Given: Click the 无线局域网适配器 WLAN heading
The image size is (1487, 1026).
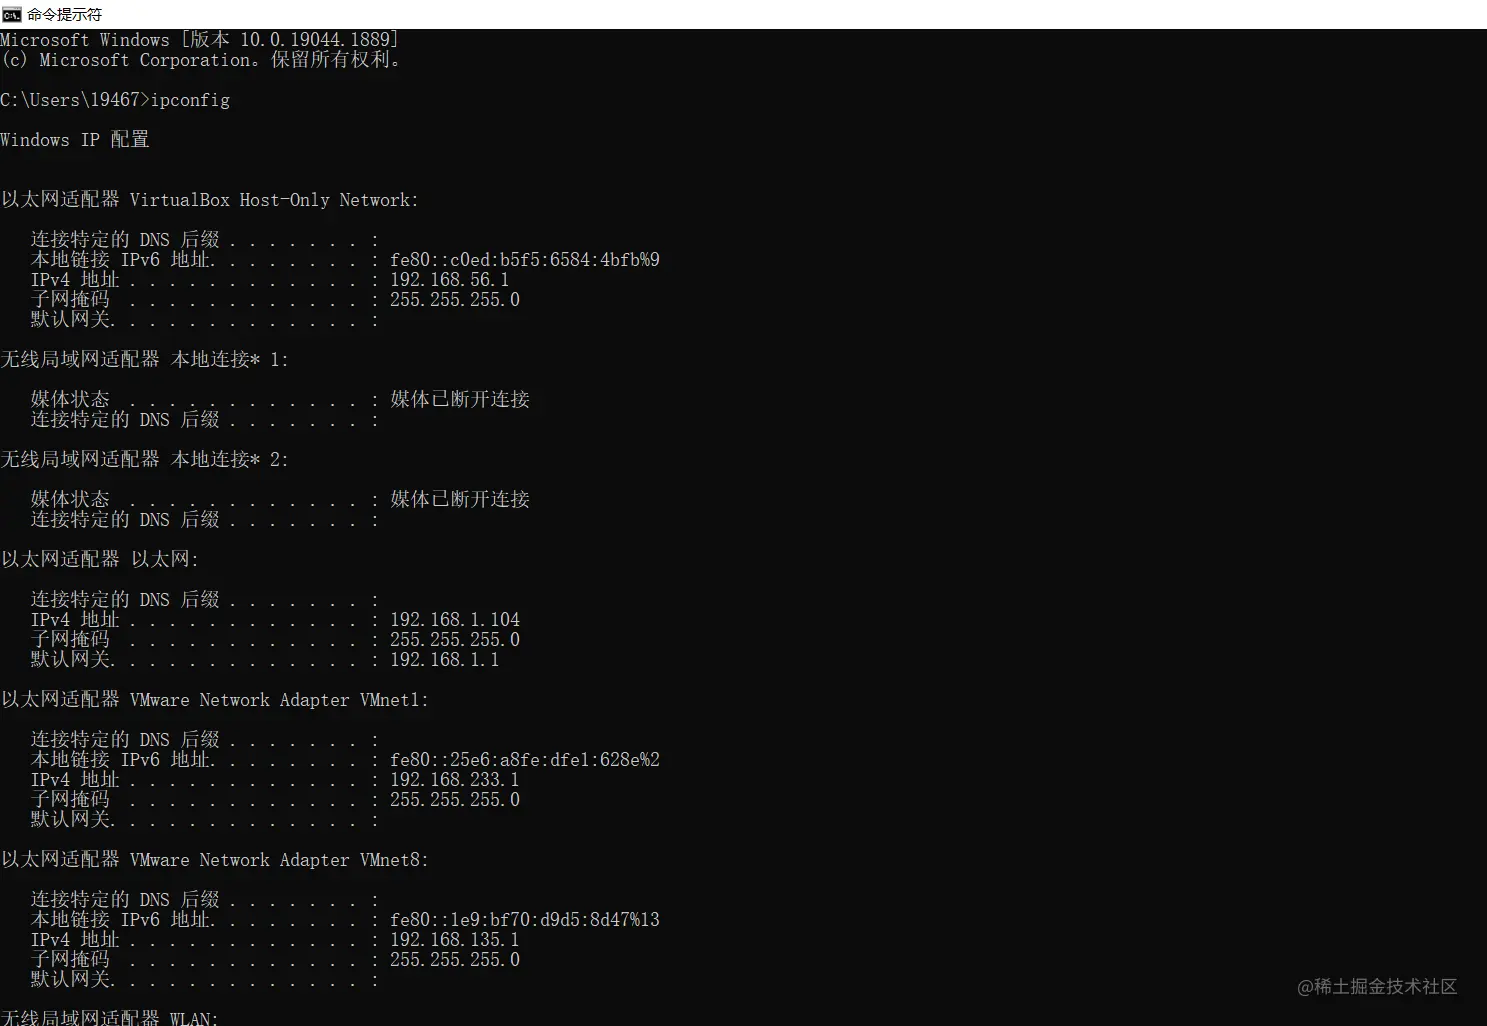Looking at the screenshot, I should point(110,1017).
